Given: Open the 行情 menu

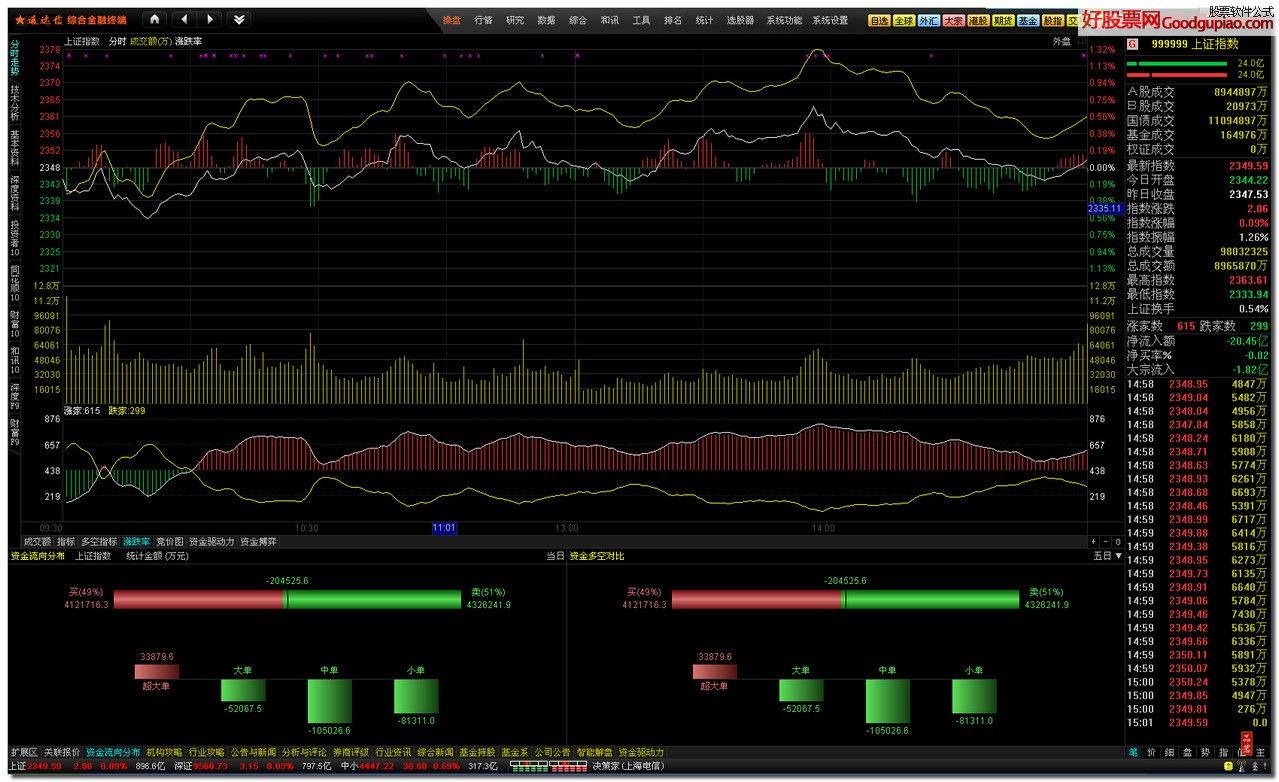Looking at the screenshot, I should 484,20.
